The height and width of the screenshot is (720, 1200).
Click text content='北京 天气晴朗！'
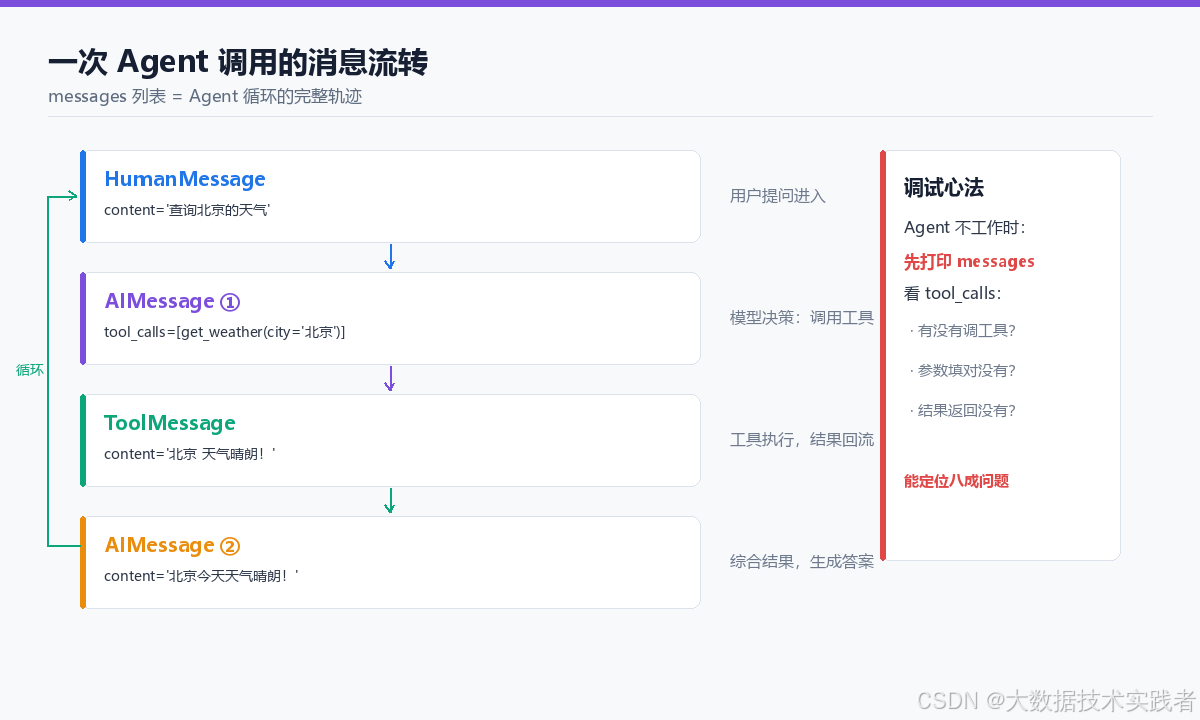pos(190,454)
